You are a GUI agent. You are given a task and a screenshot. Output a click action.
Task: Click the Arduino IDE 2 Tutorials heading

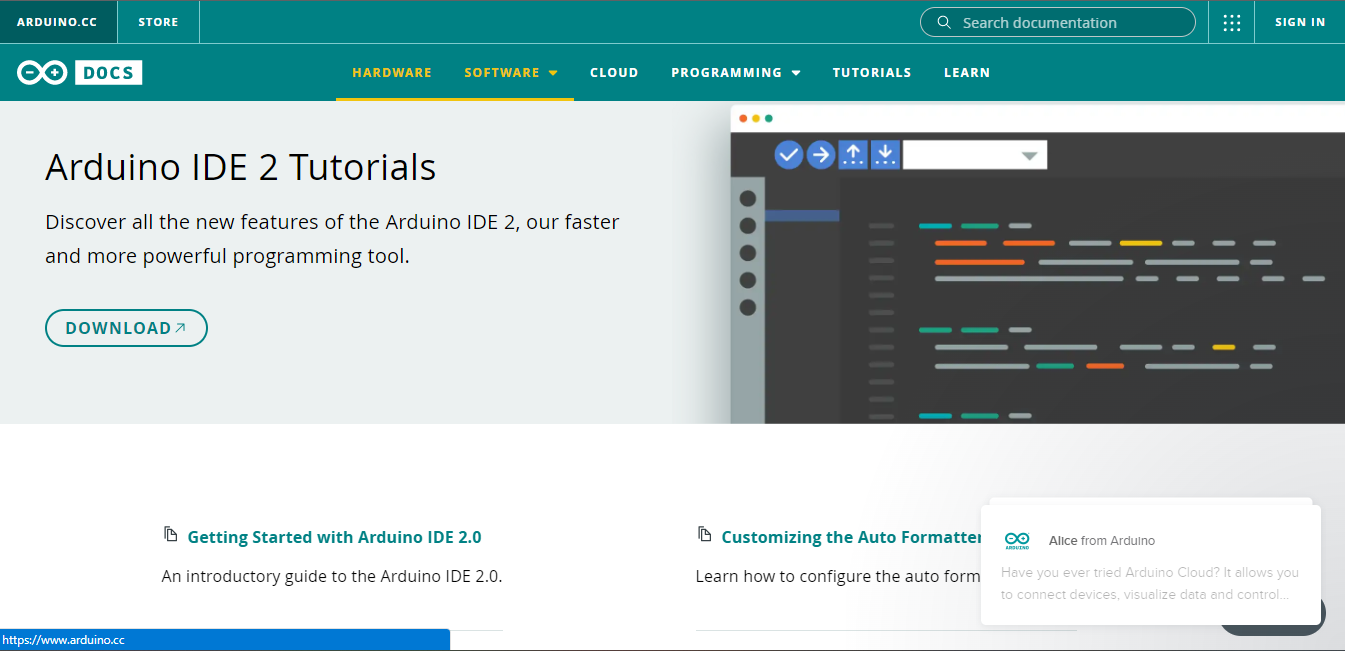pos(241,167)
